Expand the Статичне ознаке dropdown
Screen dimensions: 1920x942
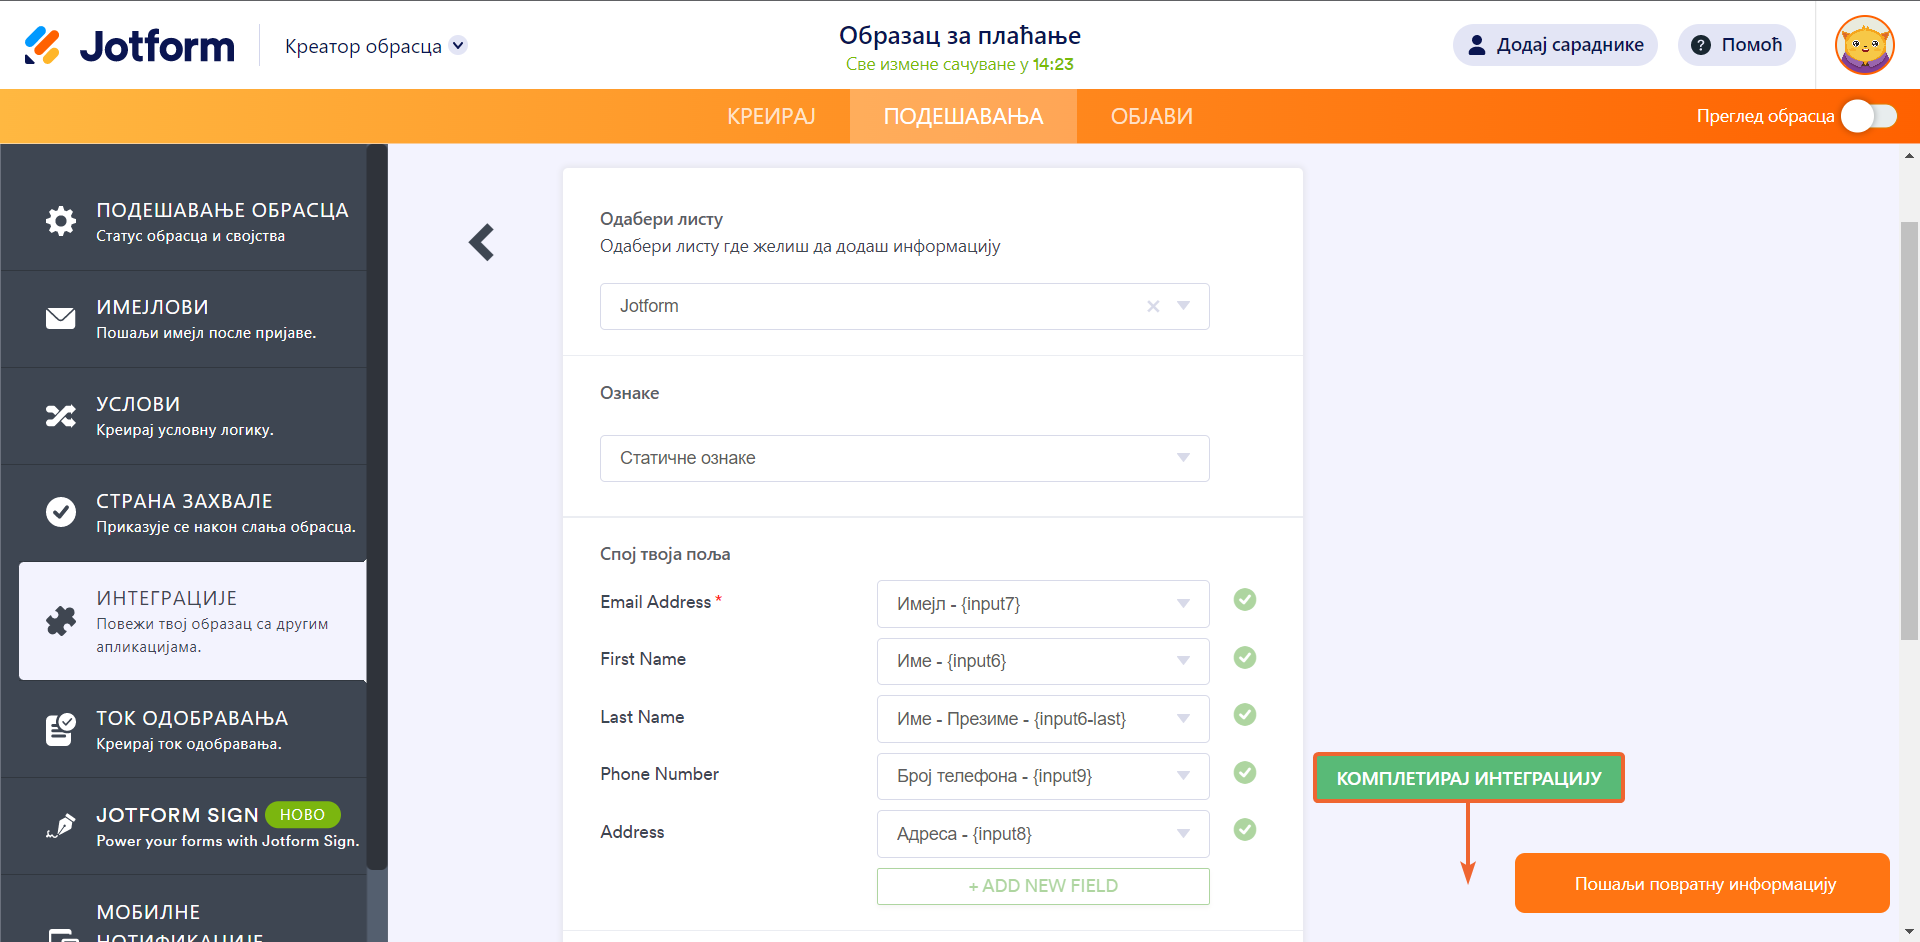[x=904, y=458]
